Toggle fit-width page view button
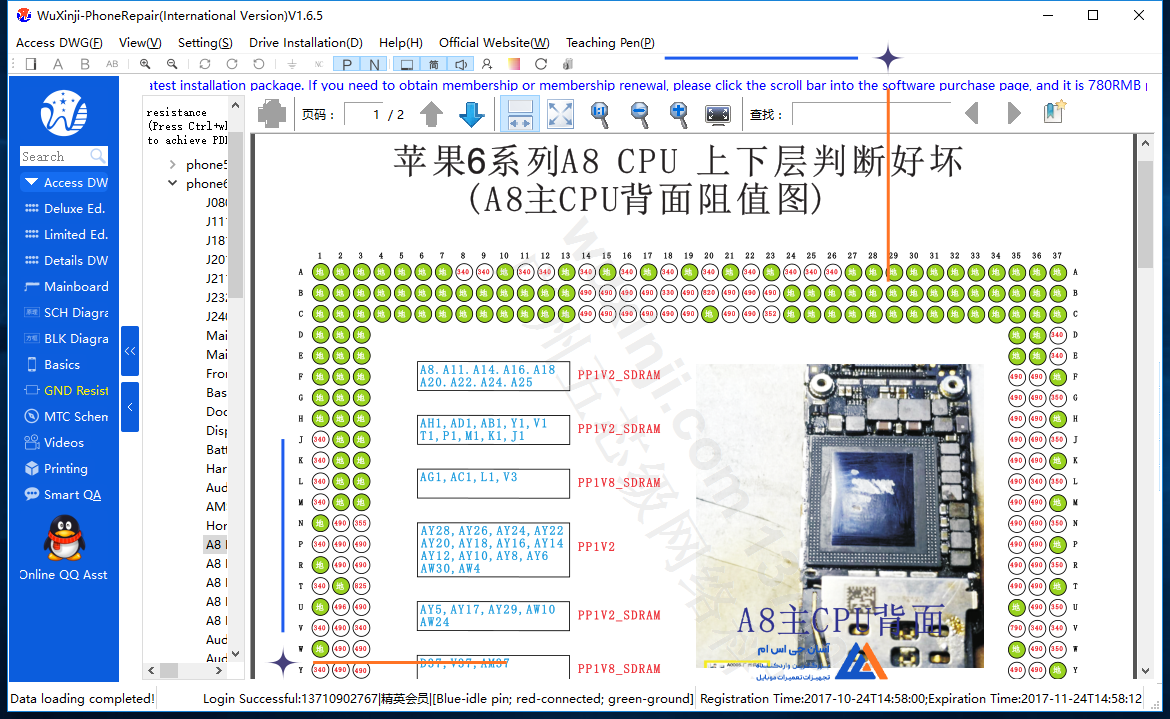This screenshot has height=719, width=1170. click(x=520, y=114)
